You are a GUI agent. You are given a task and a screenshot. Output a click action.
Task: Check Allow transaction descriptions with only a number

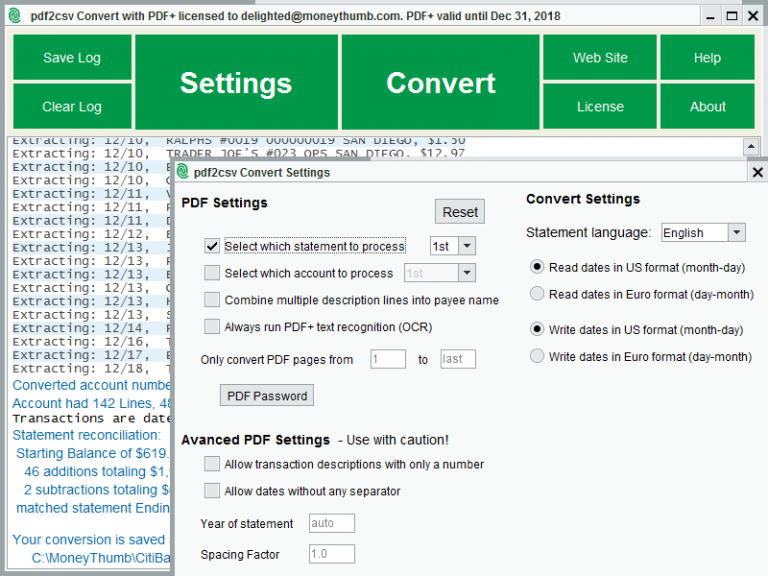tap(212, 464)
